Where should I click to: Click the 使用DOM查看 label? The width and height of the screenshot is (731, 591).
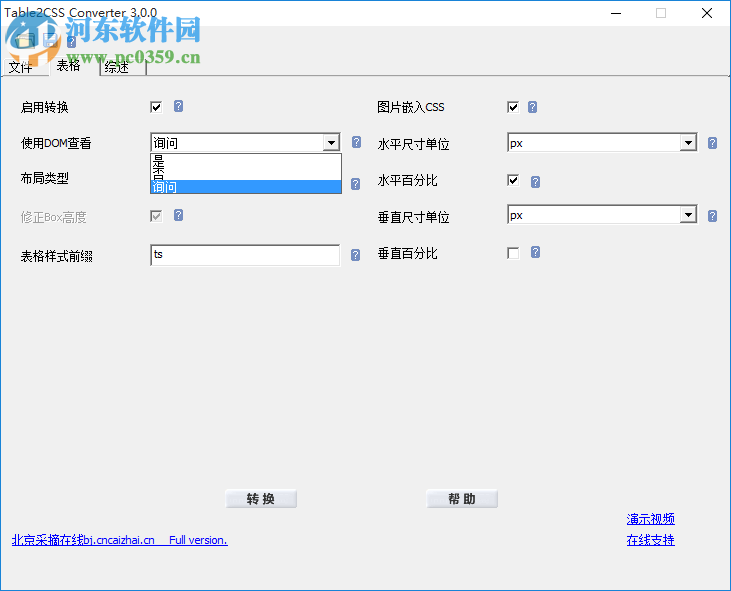point(56,143)
